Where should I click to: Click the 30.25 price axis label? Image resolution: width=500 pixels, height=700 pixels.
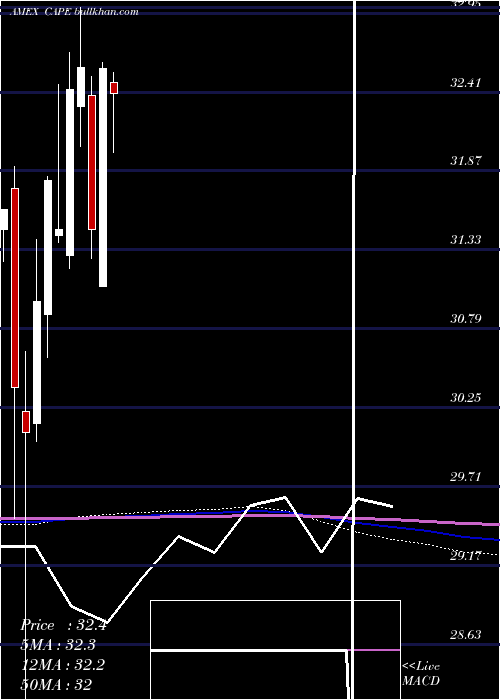[x=466, y=397]
